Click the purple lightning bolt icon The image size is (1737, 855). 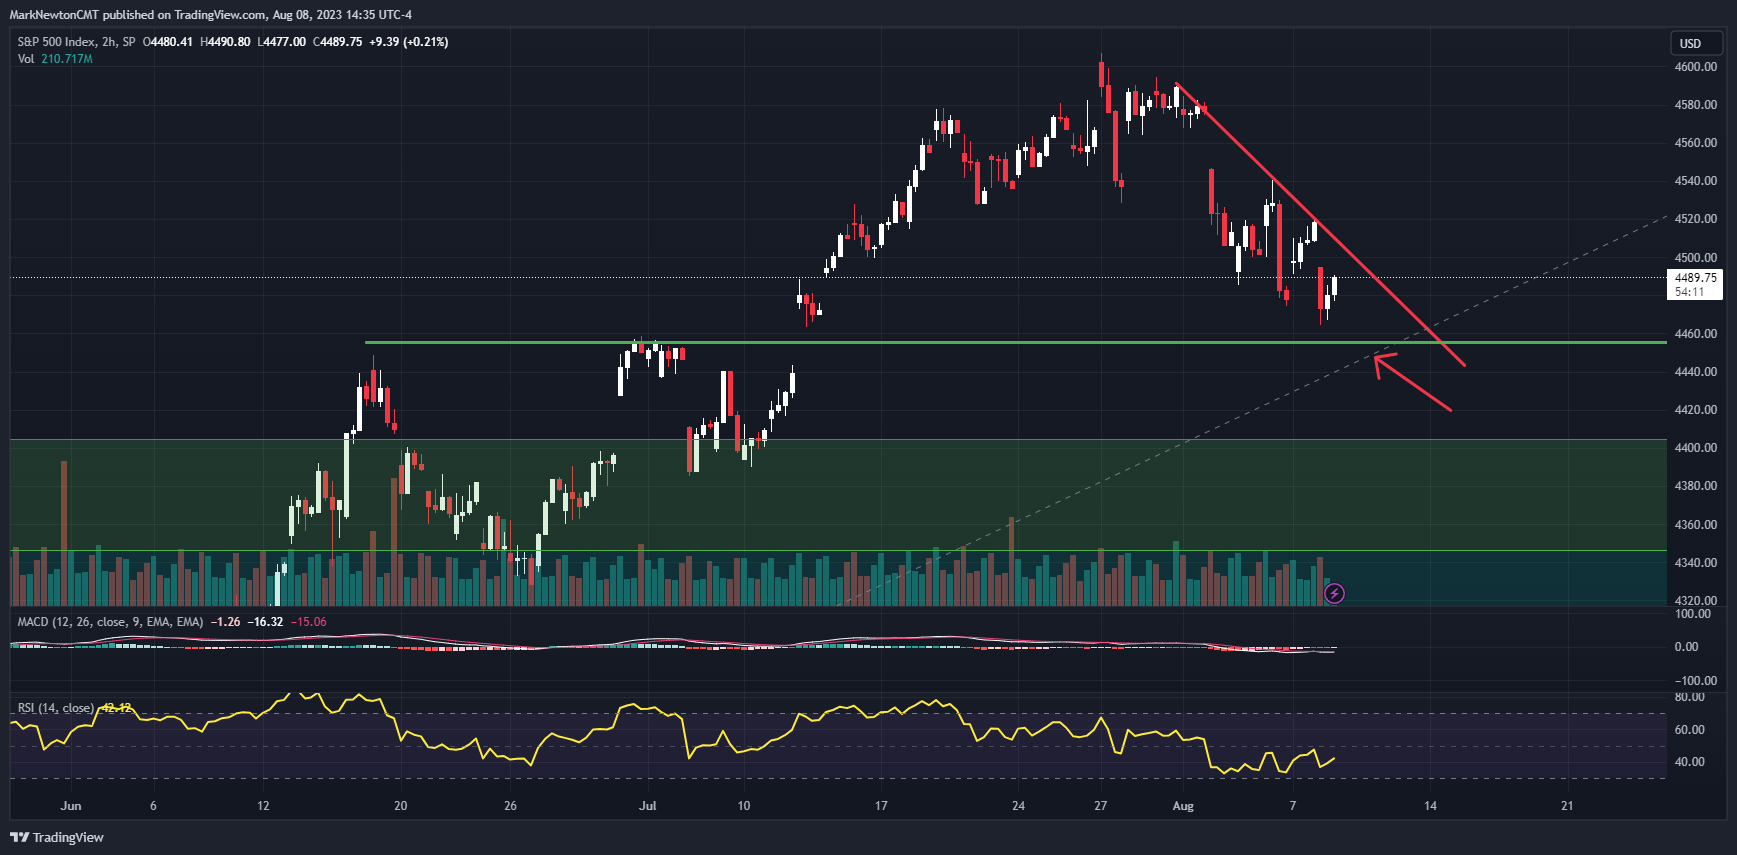pyautogui.click(x=1334, y=594)
